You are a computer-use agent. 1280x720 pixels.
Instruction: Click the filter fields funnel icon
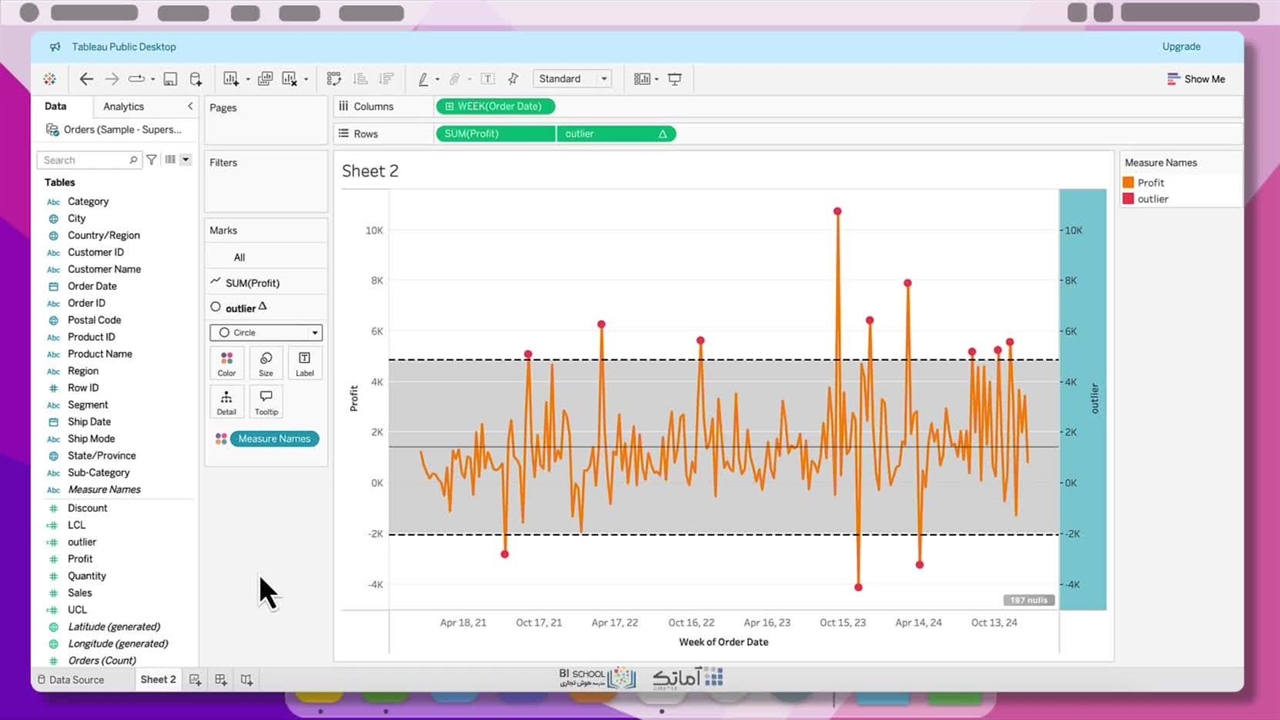pyautogui.click(x=151, y=160)
